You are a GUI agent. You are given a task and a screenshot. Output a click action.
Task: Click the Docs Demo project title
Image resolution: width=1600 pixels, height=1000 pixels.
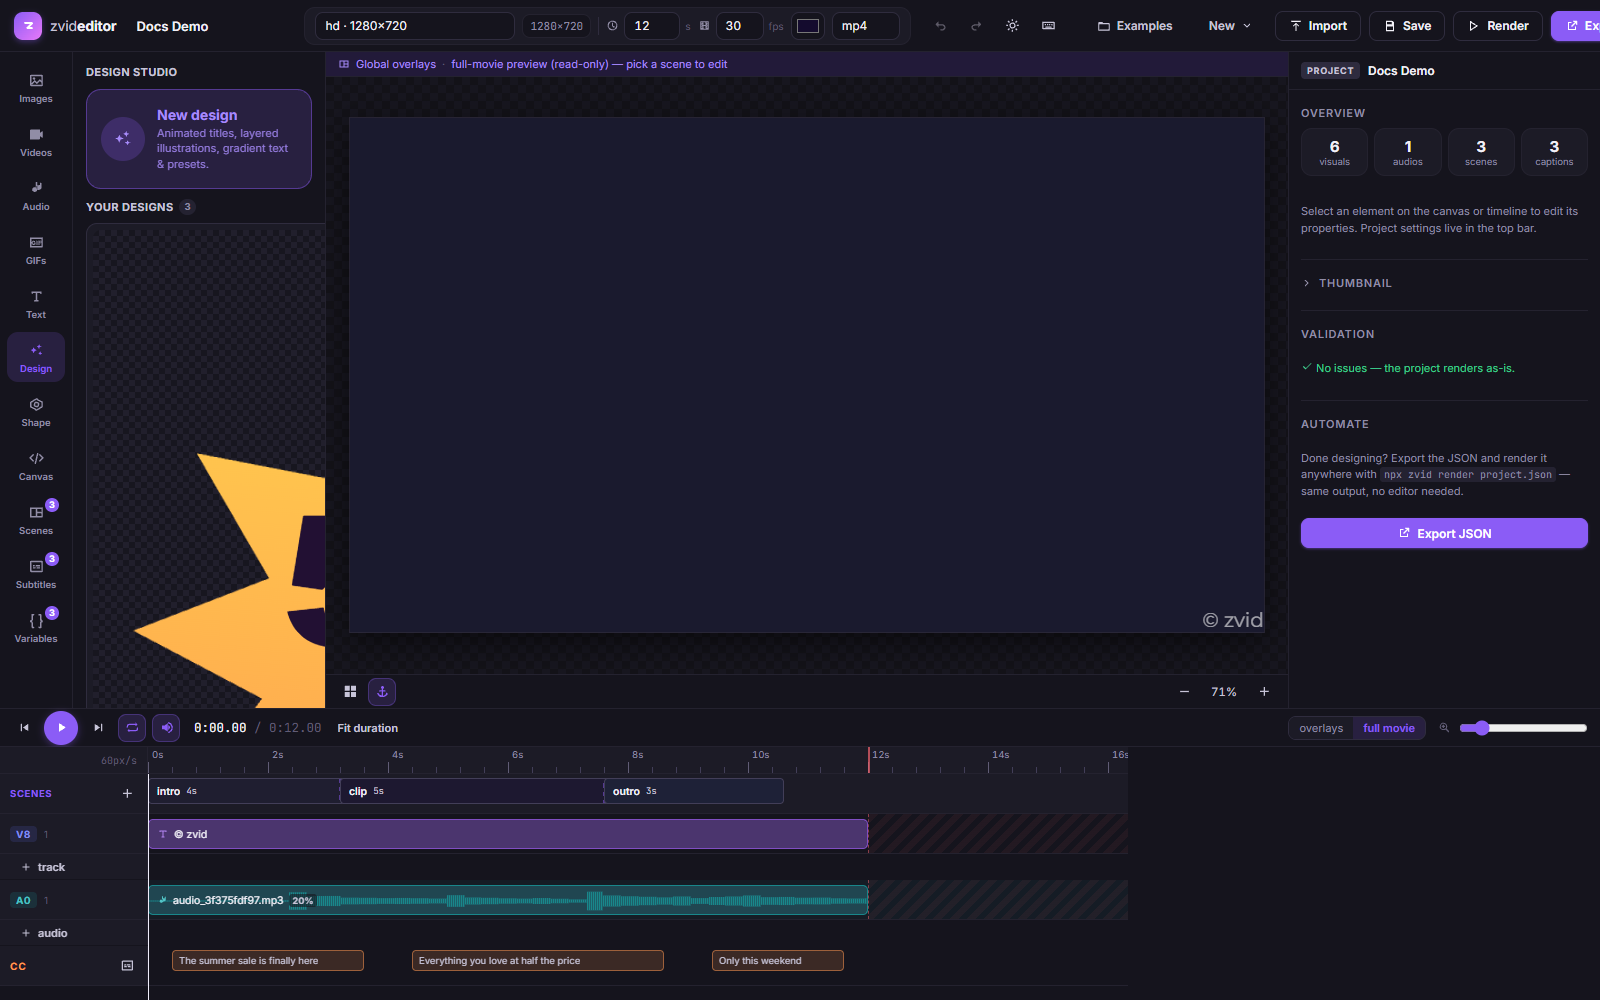(x=172, y=26)
